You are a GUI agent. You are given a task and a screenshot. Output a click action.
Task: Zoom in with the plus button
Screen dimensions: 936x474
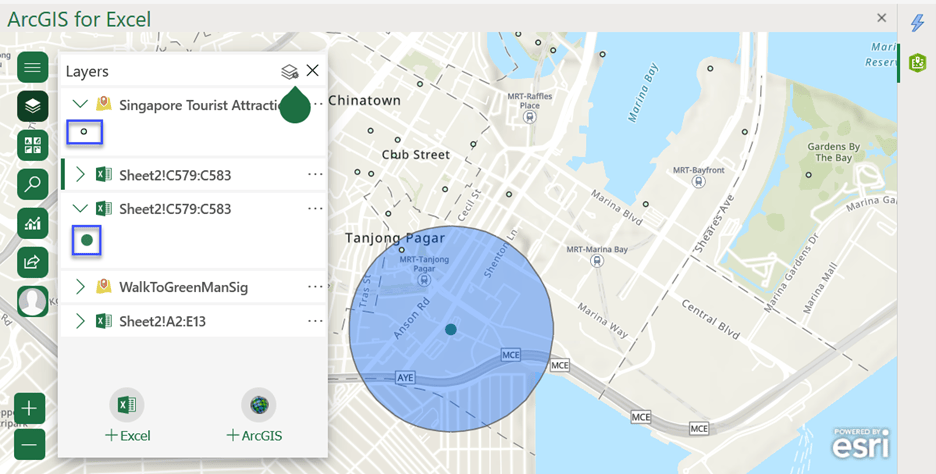[29, 409]
